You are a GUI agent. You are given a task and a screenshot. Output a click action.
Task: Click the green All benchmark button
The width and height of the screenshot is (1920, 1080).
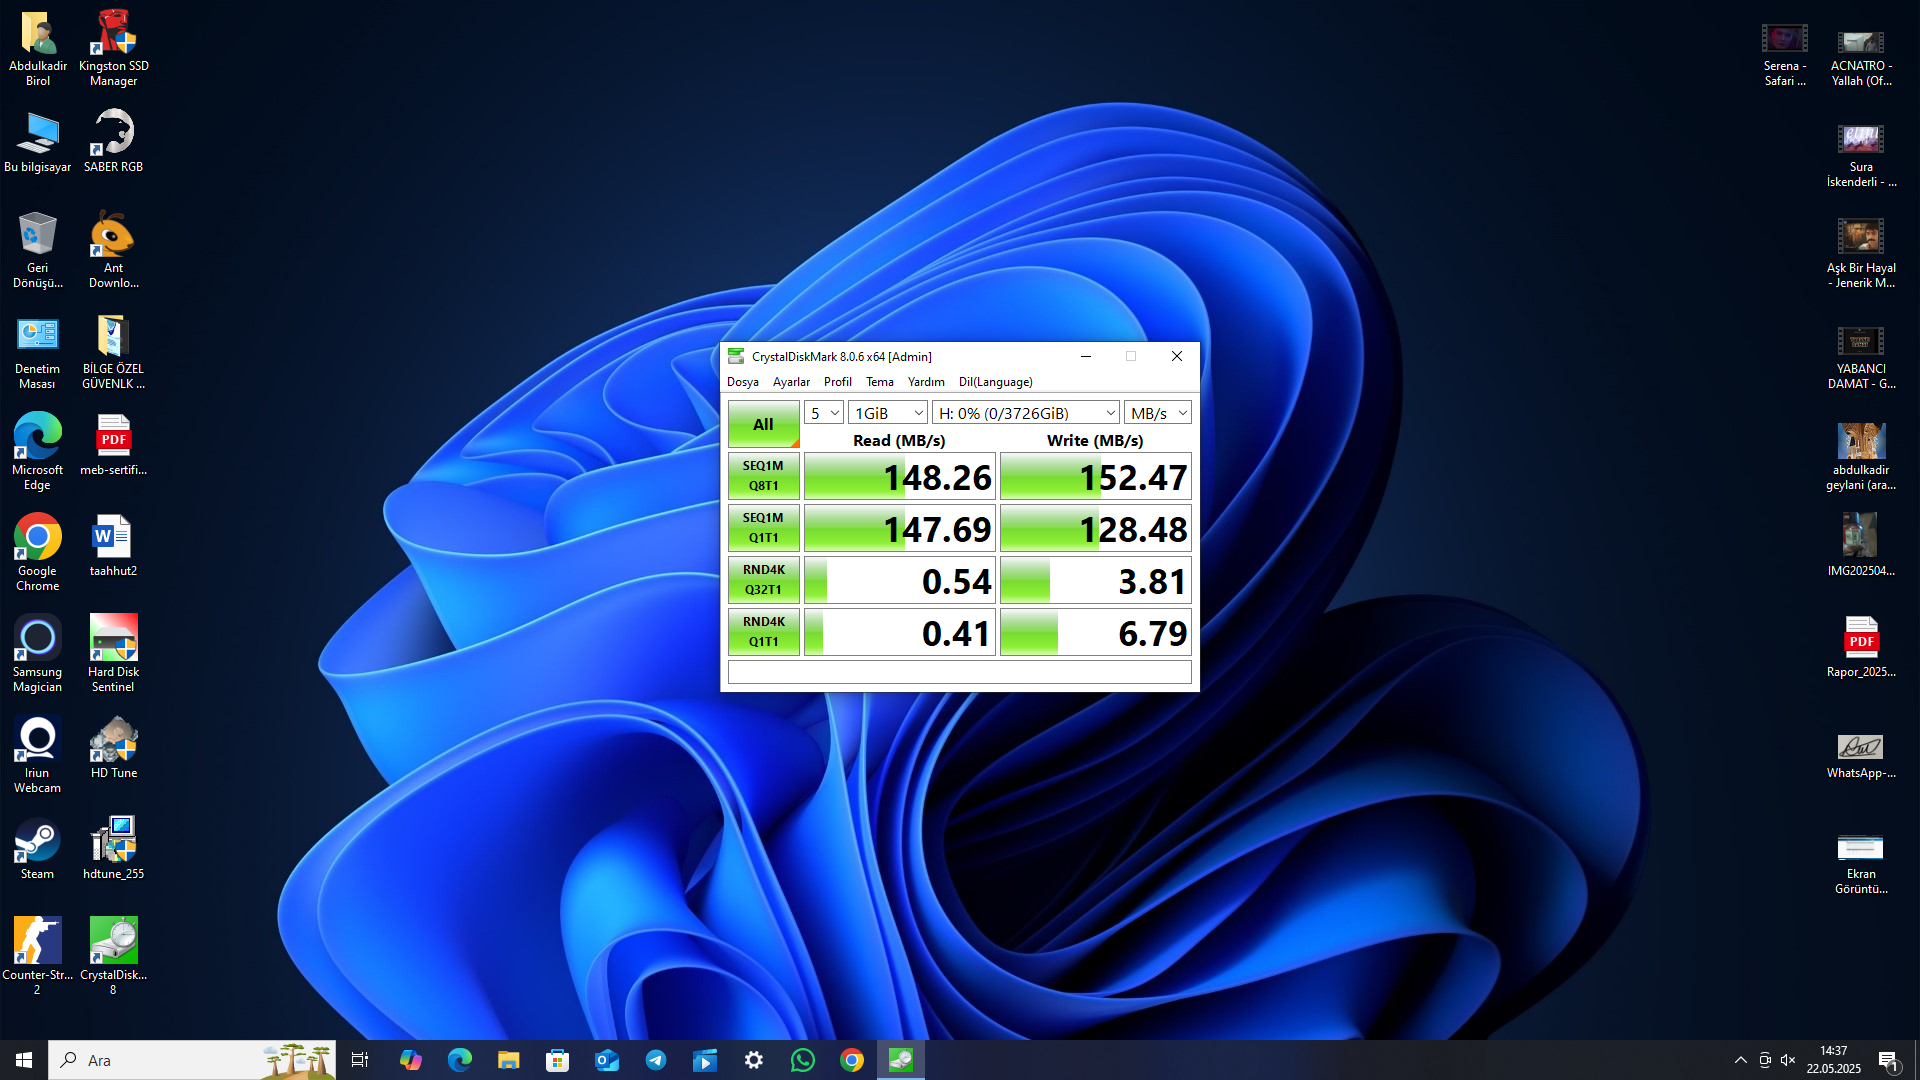(763, 424)
